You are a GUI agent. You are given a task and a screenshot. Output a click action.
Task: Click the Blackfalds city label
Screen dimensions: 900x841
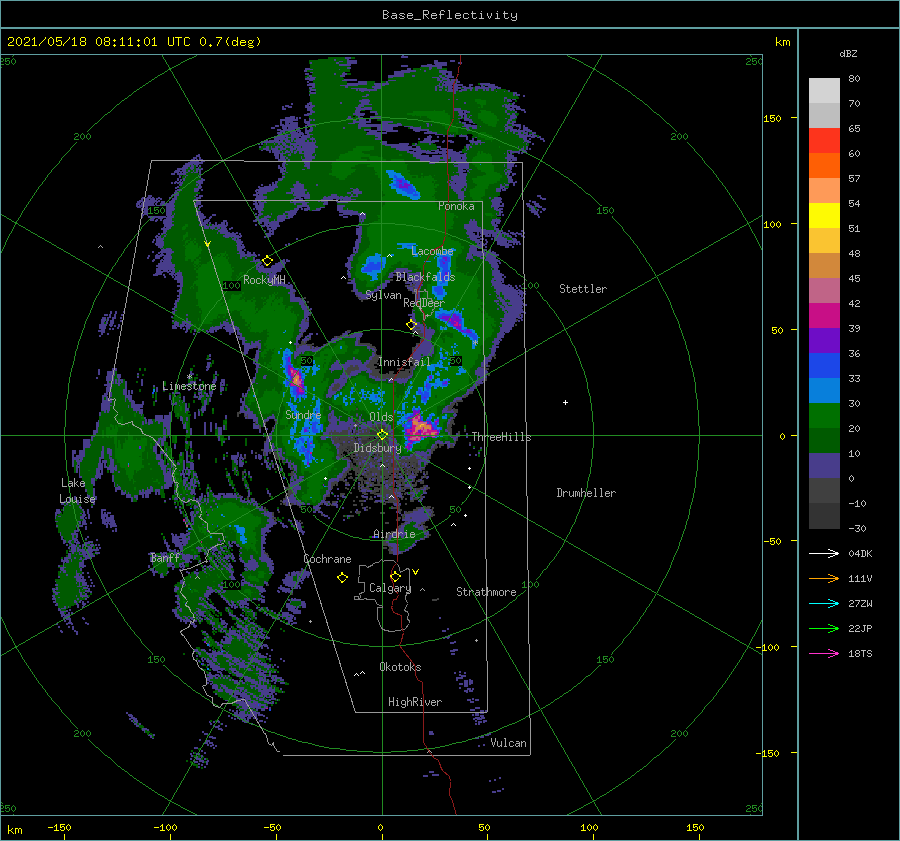click(425, 277)
